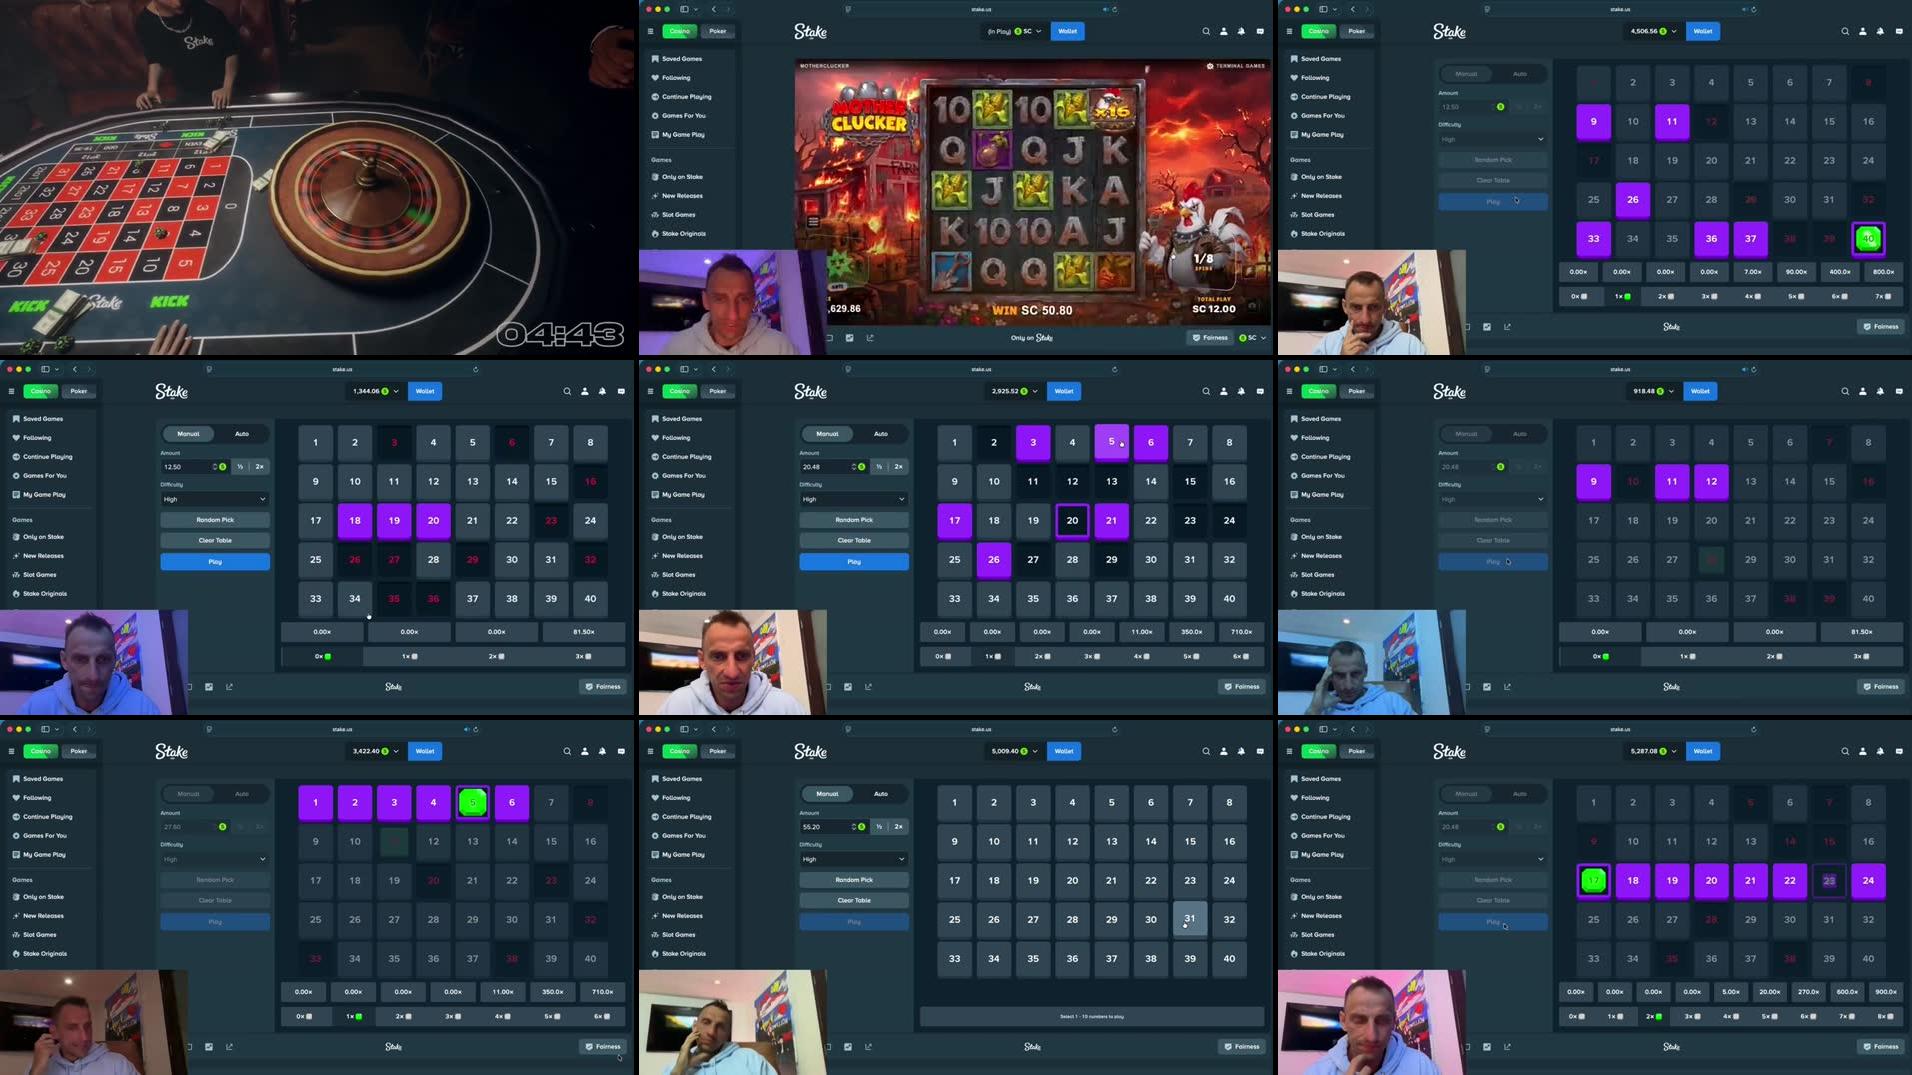Open My Game Play in the 5,009.40 window sidebar
1912x1075 pixels.
pos(683,855)
